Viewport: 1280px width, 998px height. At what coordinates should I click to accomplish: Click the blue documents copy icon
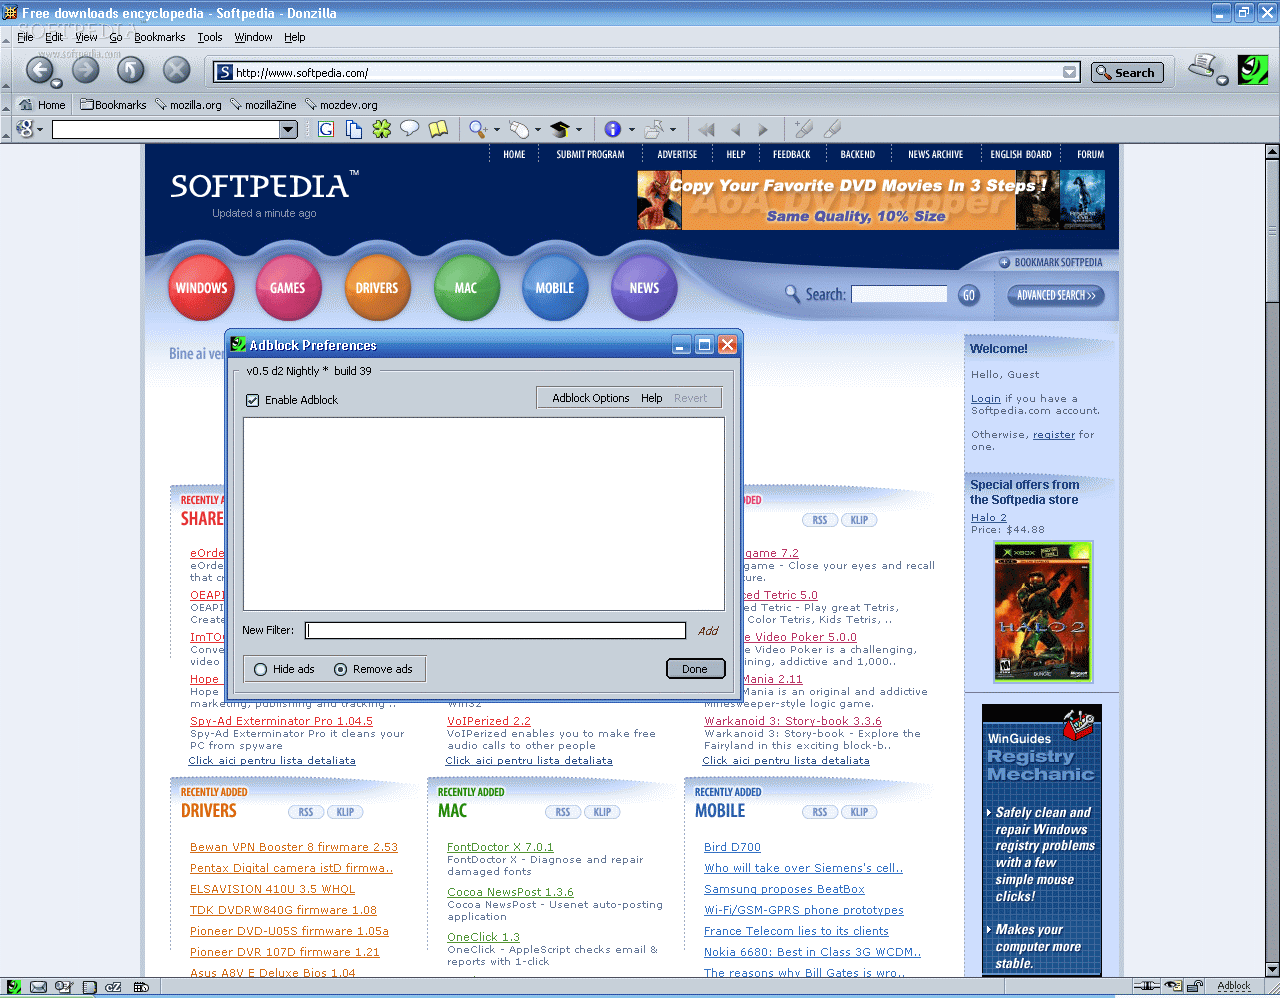(x=354, y=129)
